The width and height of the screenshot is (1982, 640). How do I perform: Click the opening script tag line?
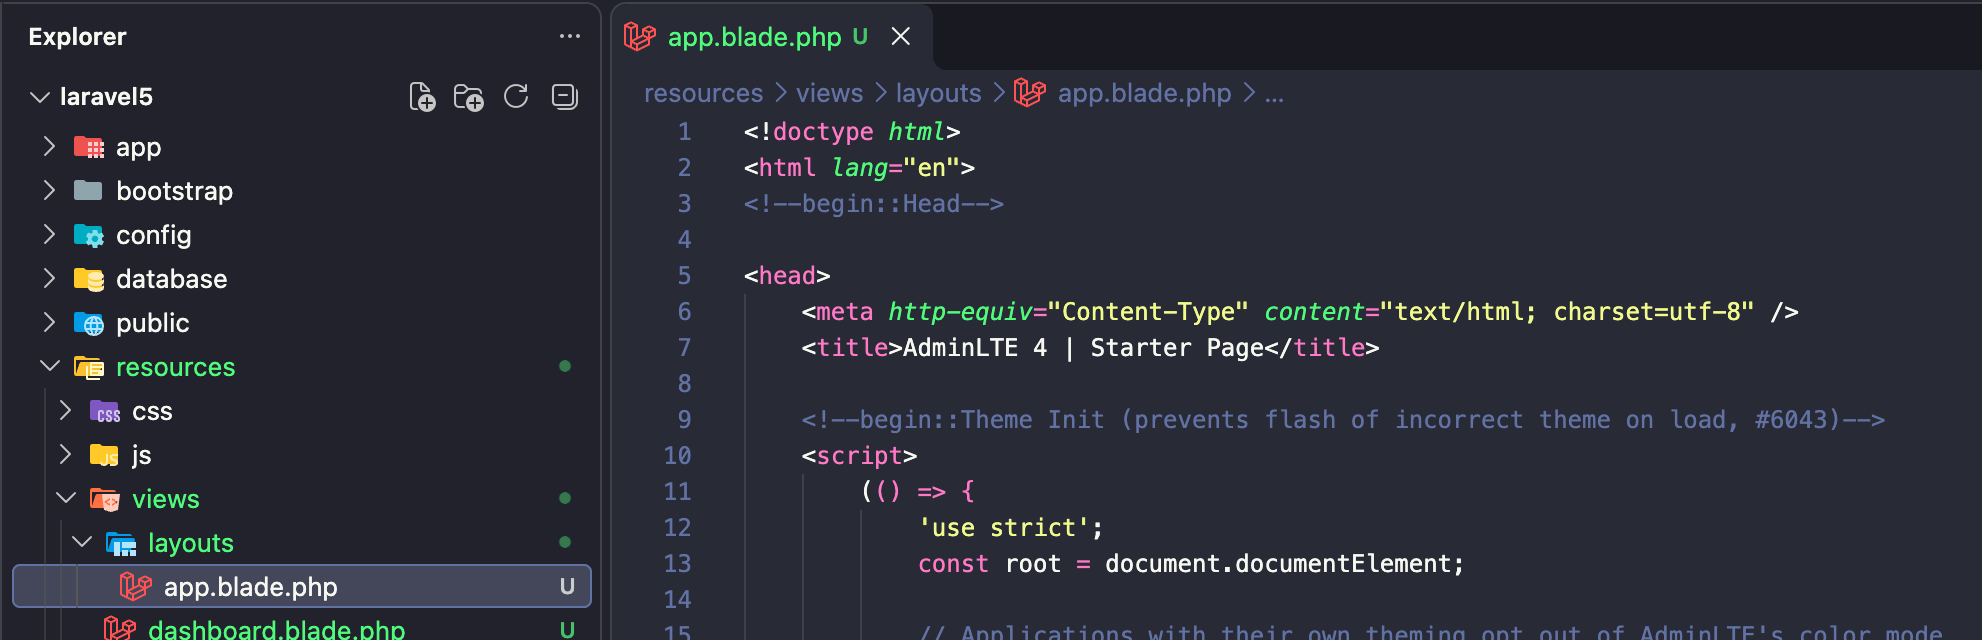859,456
